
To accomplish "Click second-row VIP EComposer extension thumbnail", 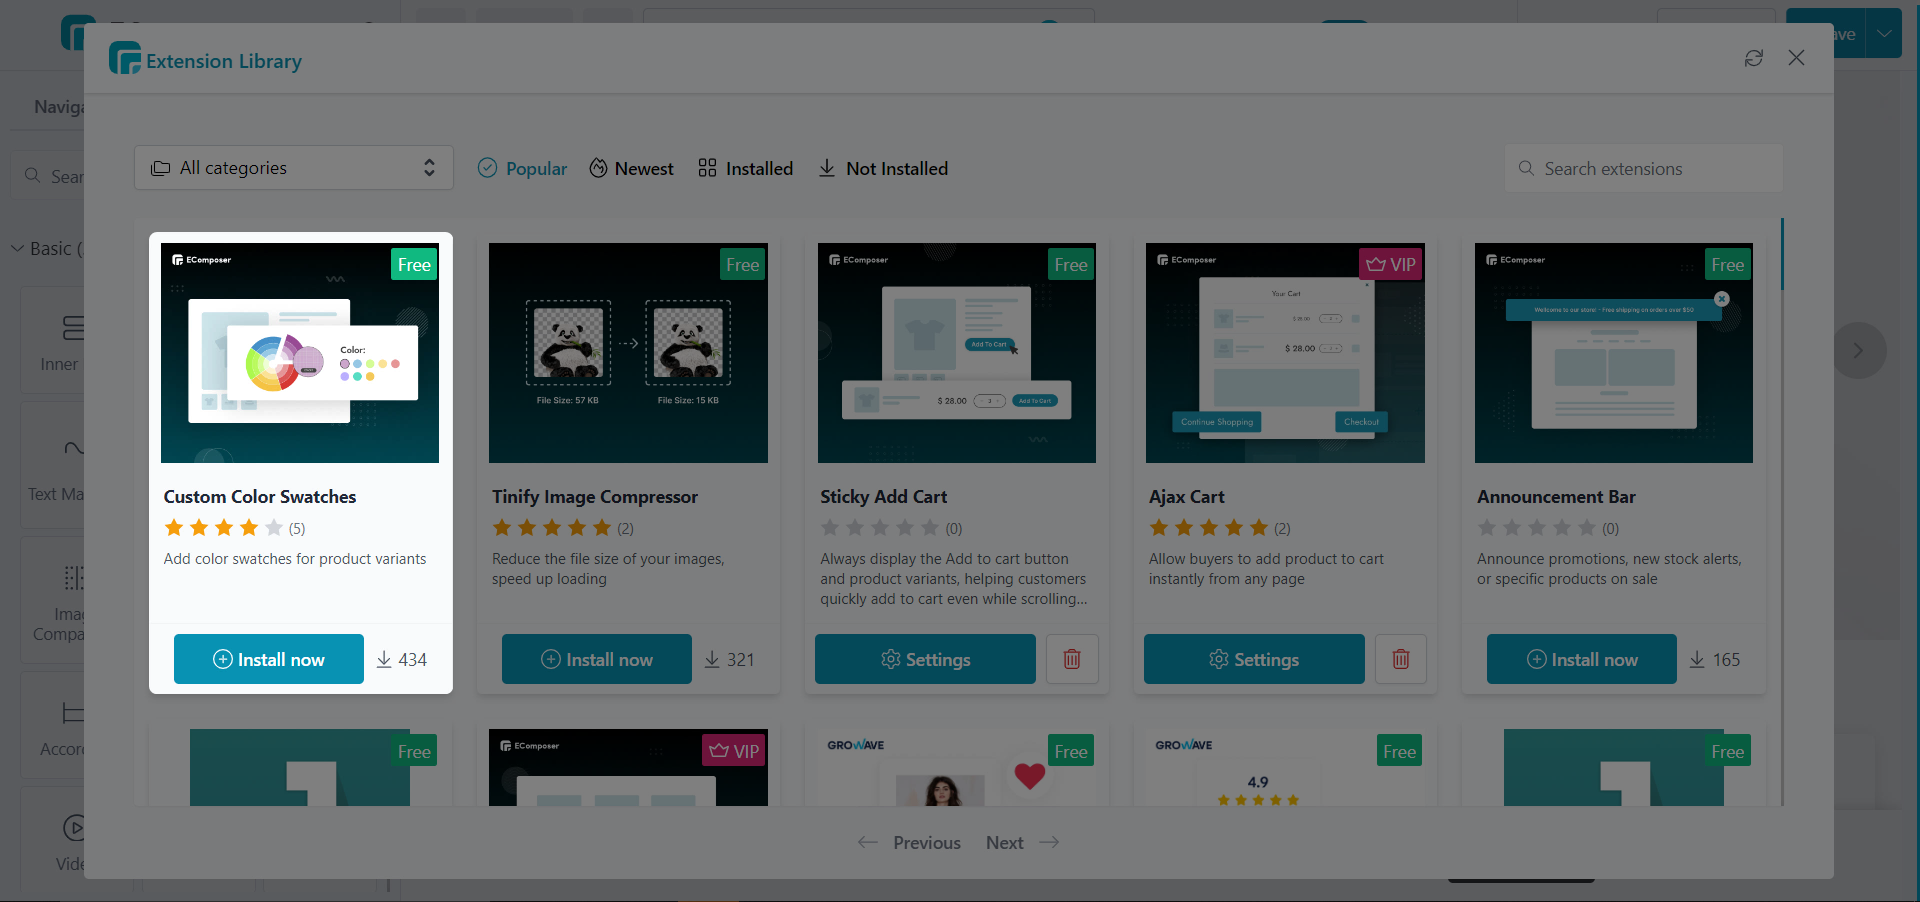I will [x=628, y=768].
